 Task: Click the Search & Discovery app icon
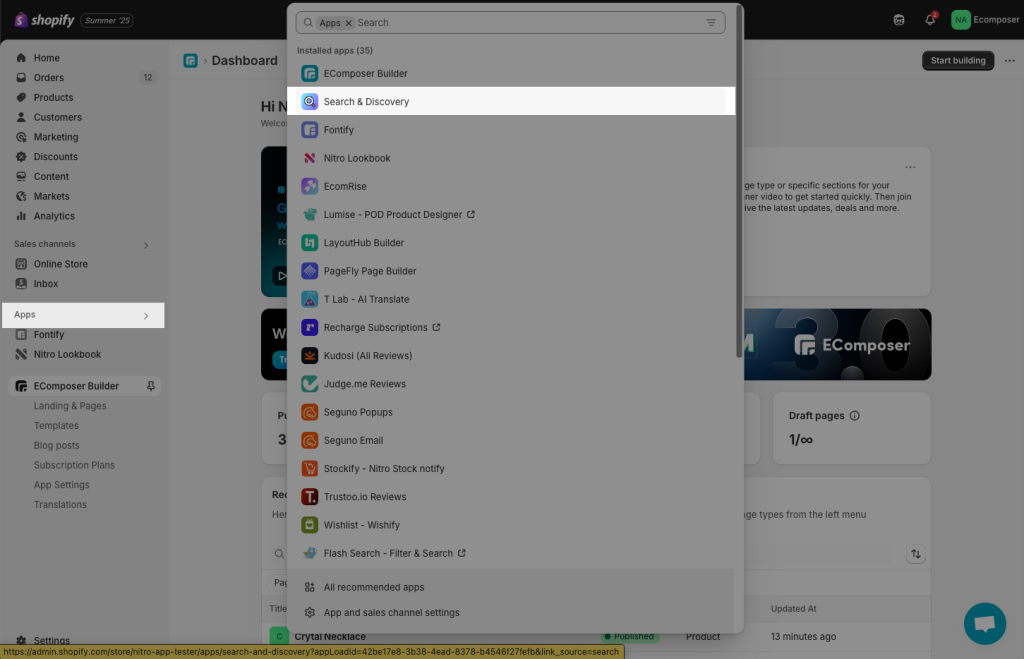[310, 101]
